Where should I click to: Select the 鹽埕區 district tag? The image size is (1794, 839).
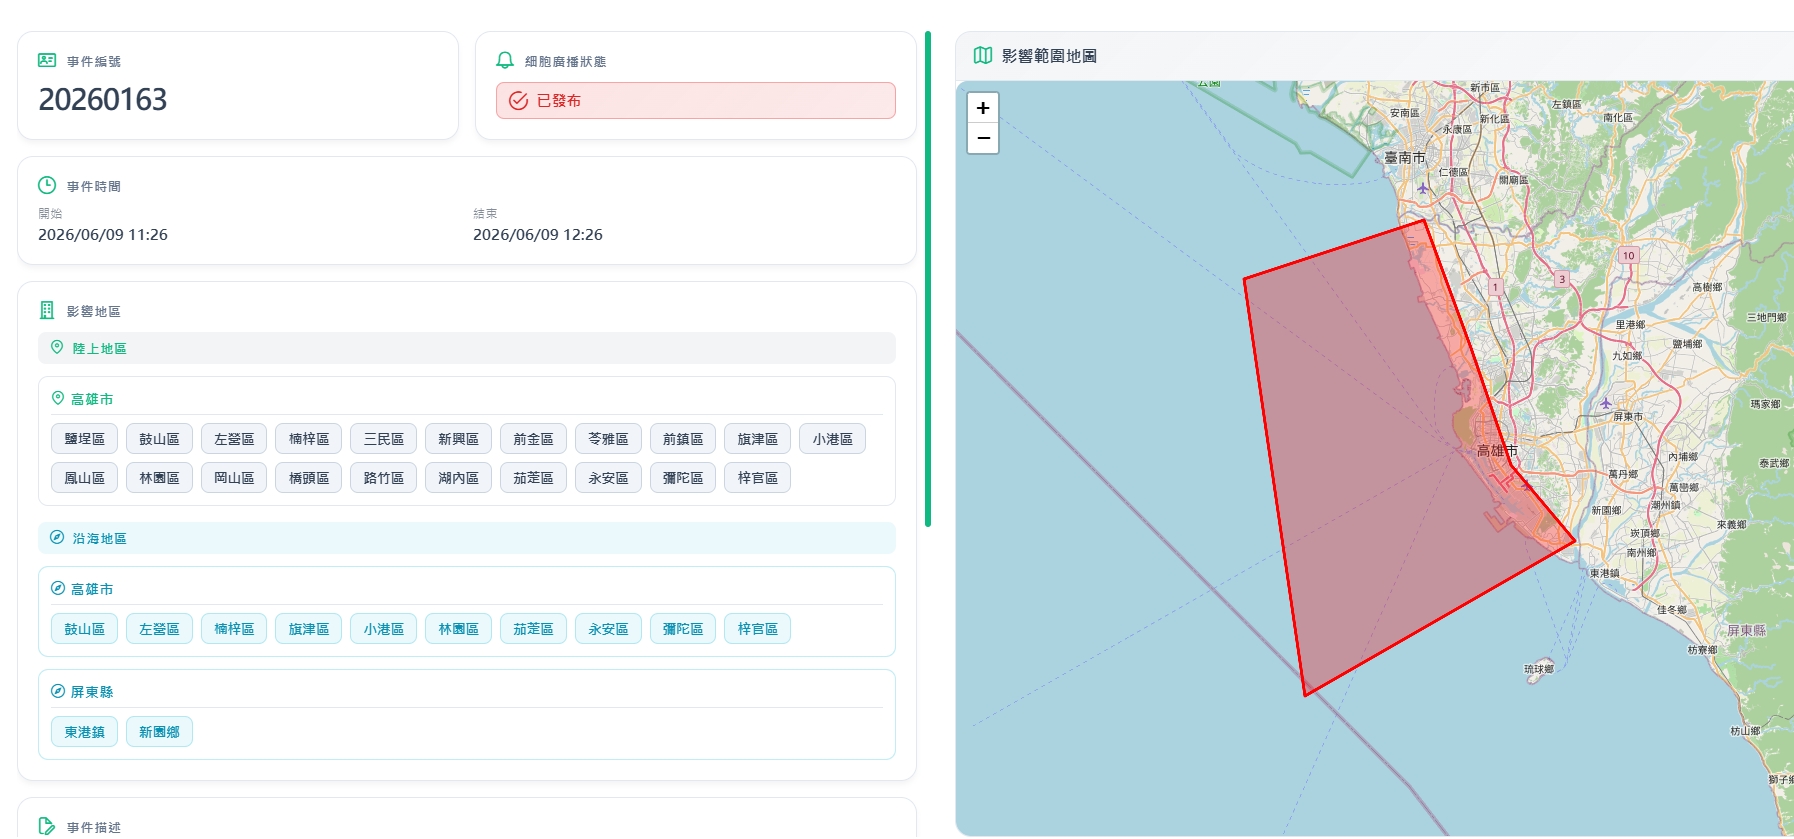84,439
